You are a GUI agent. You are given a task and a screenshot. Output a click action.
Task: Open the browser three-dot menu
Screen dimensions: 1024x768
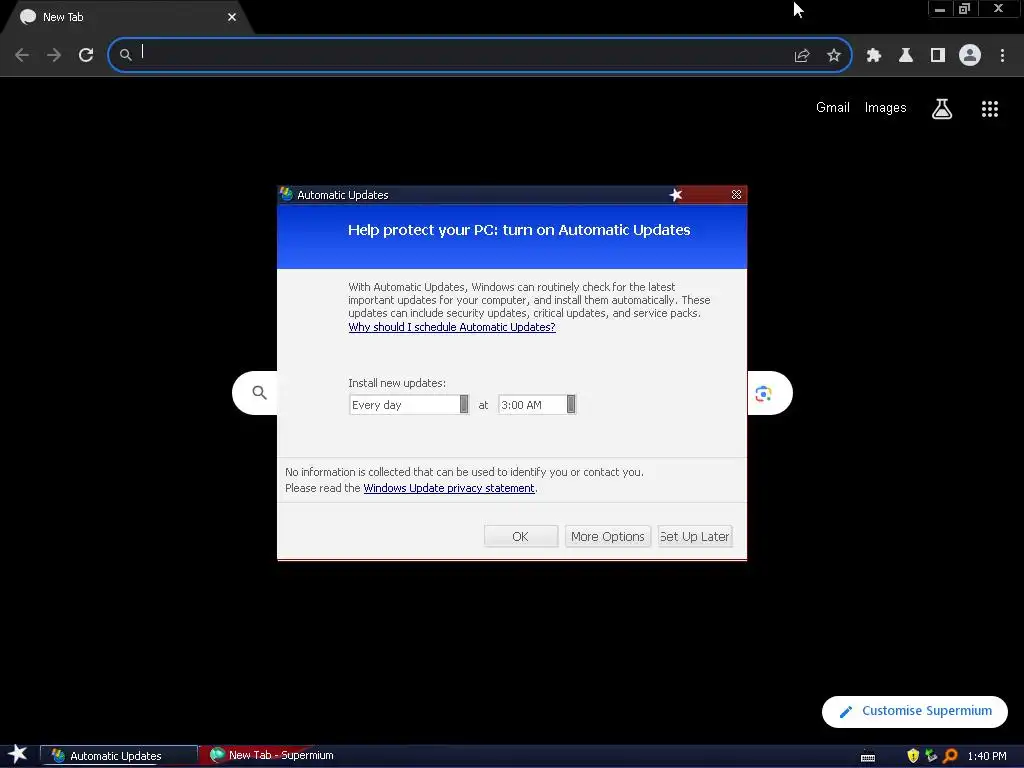click(1002, 56)
